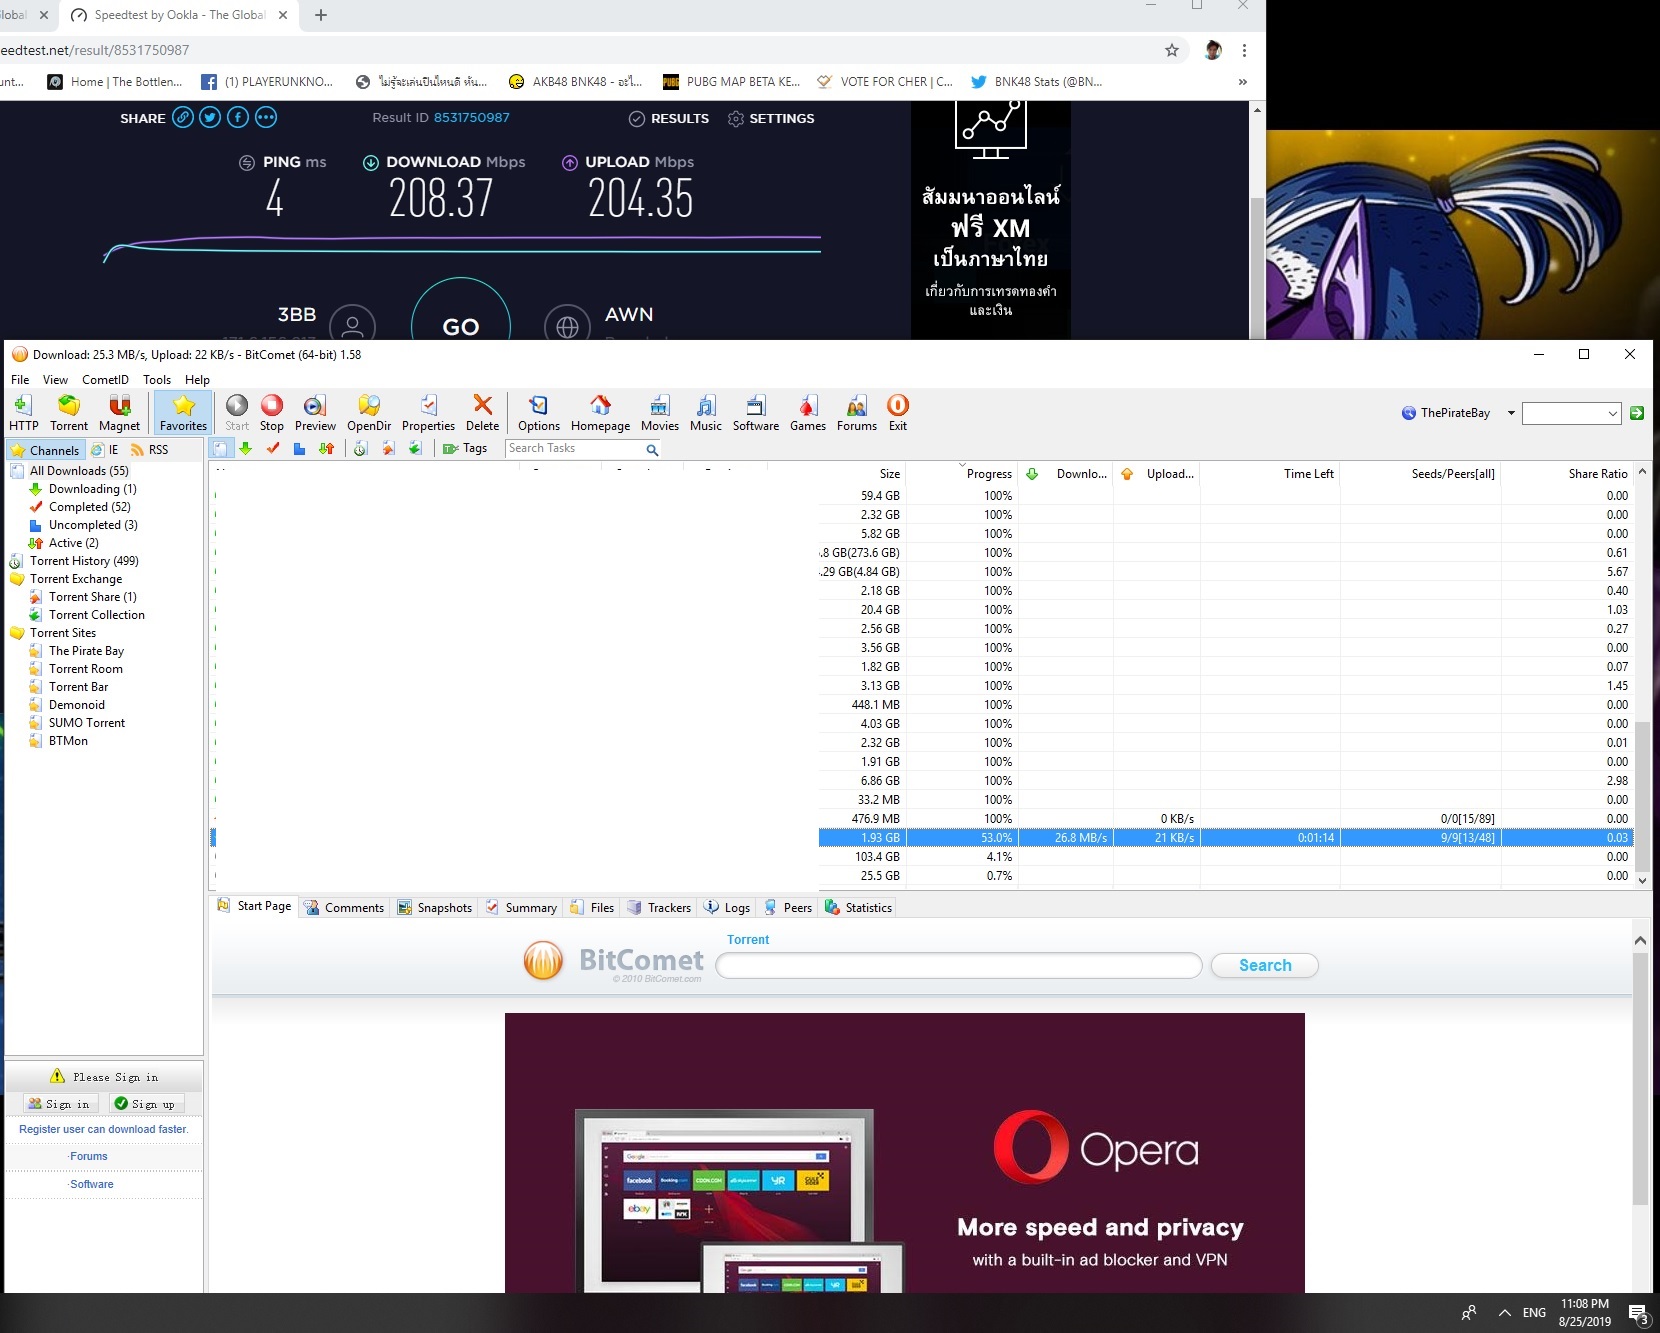1660x1333 pixels.
Task: Open the CometID menu
Action: click(105, 380)
